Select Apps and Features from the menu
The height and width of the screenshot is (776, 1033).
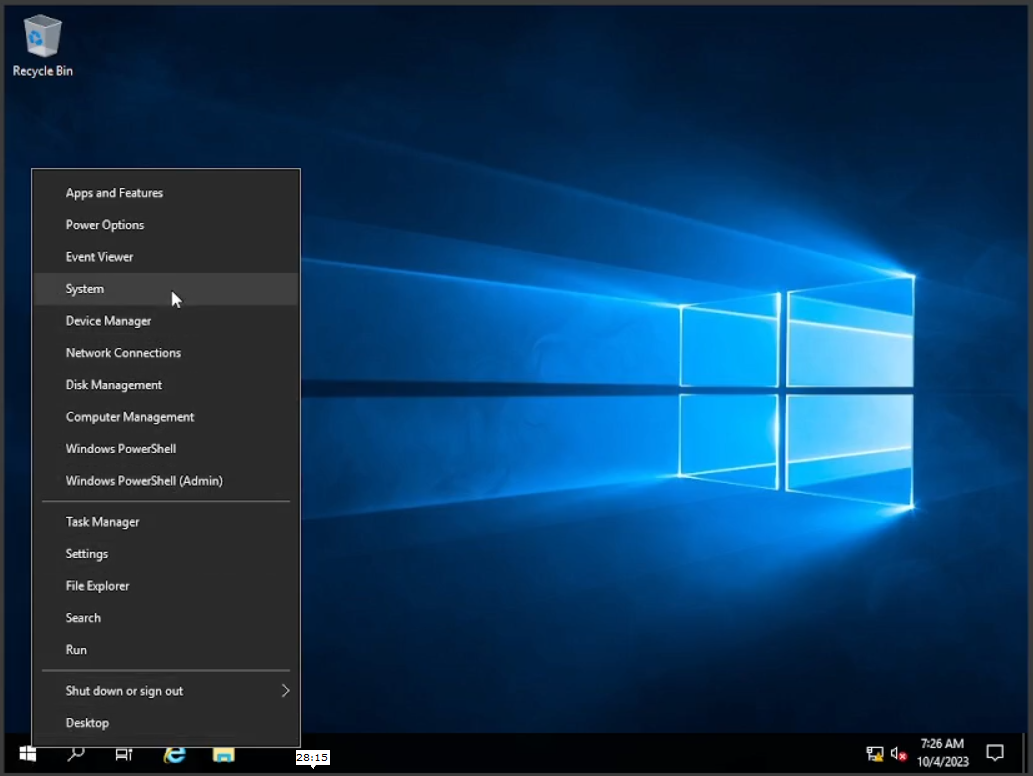(114, 193)
